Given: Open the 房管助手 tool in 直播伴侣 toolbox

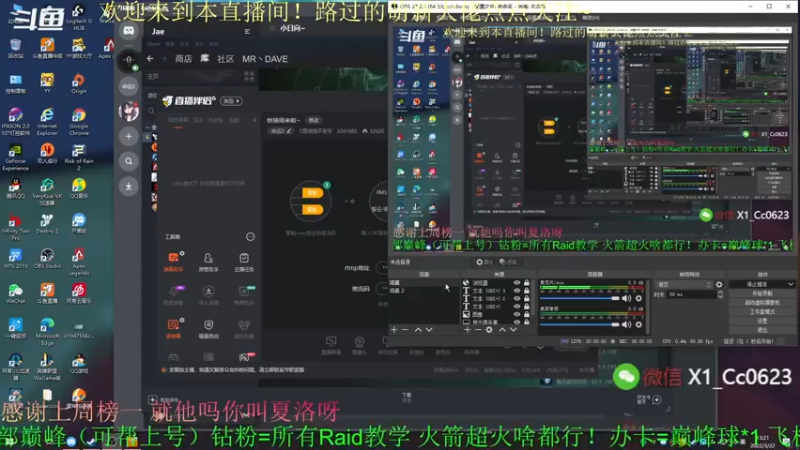Looking at the screenshot, I should pos(208,261).
